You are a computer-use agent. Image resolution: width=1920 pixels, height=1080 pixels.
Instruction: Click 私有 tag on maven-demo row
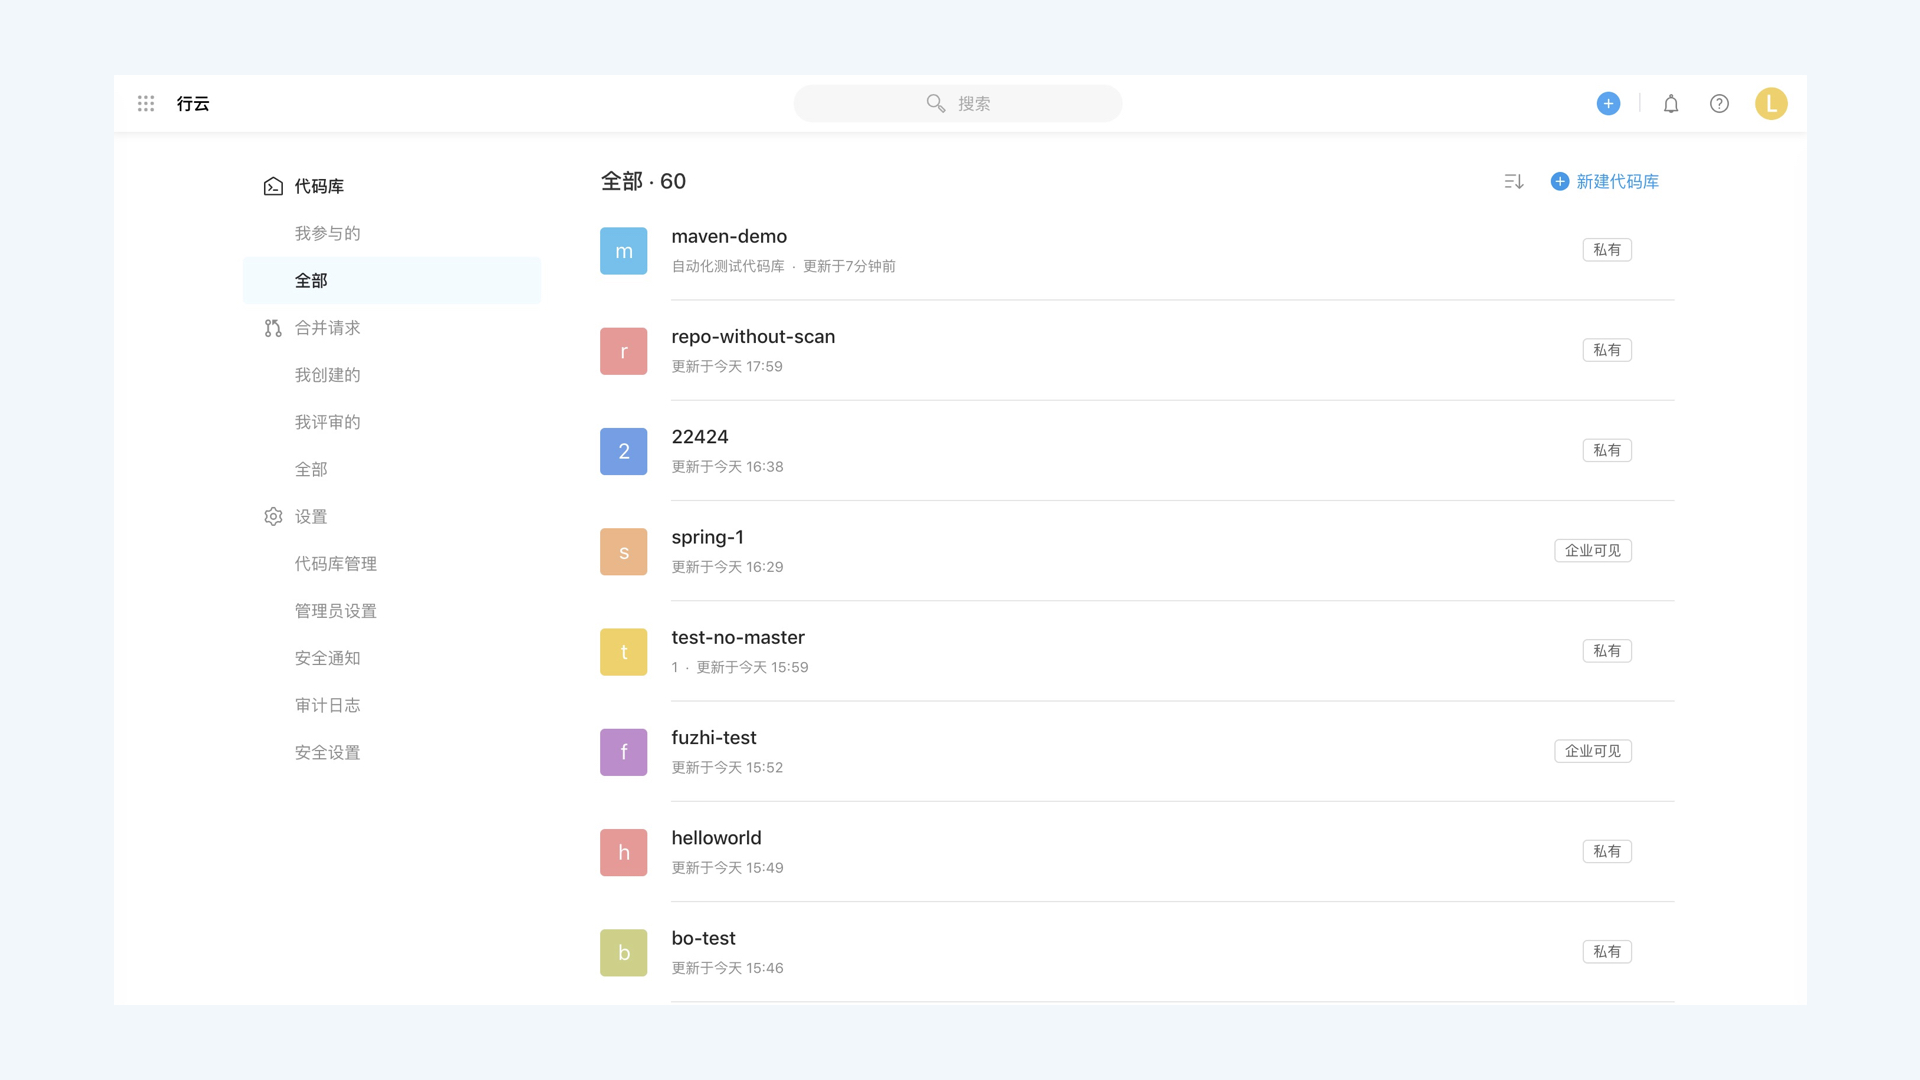(x=1607, y=250)
